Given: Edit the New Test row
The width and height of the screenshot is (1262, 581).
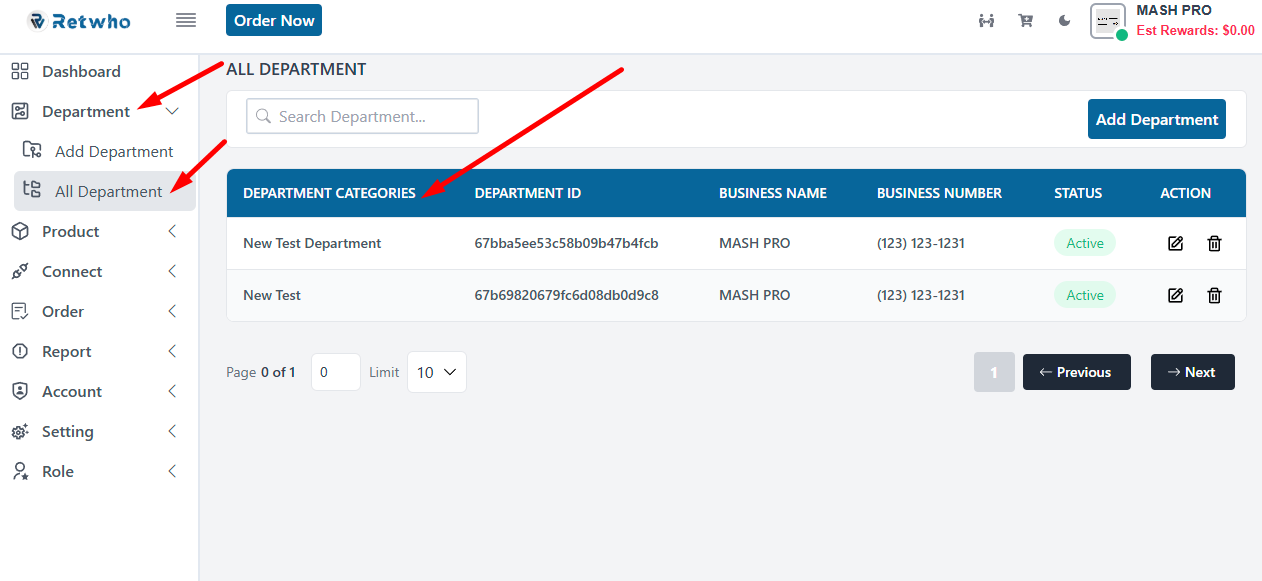Looking at the screenshot, I should (1176, 295).
